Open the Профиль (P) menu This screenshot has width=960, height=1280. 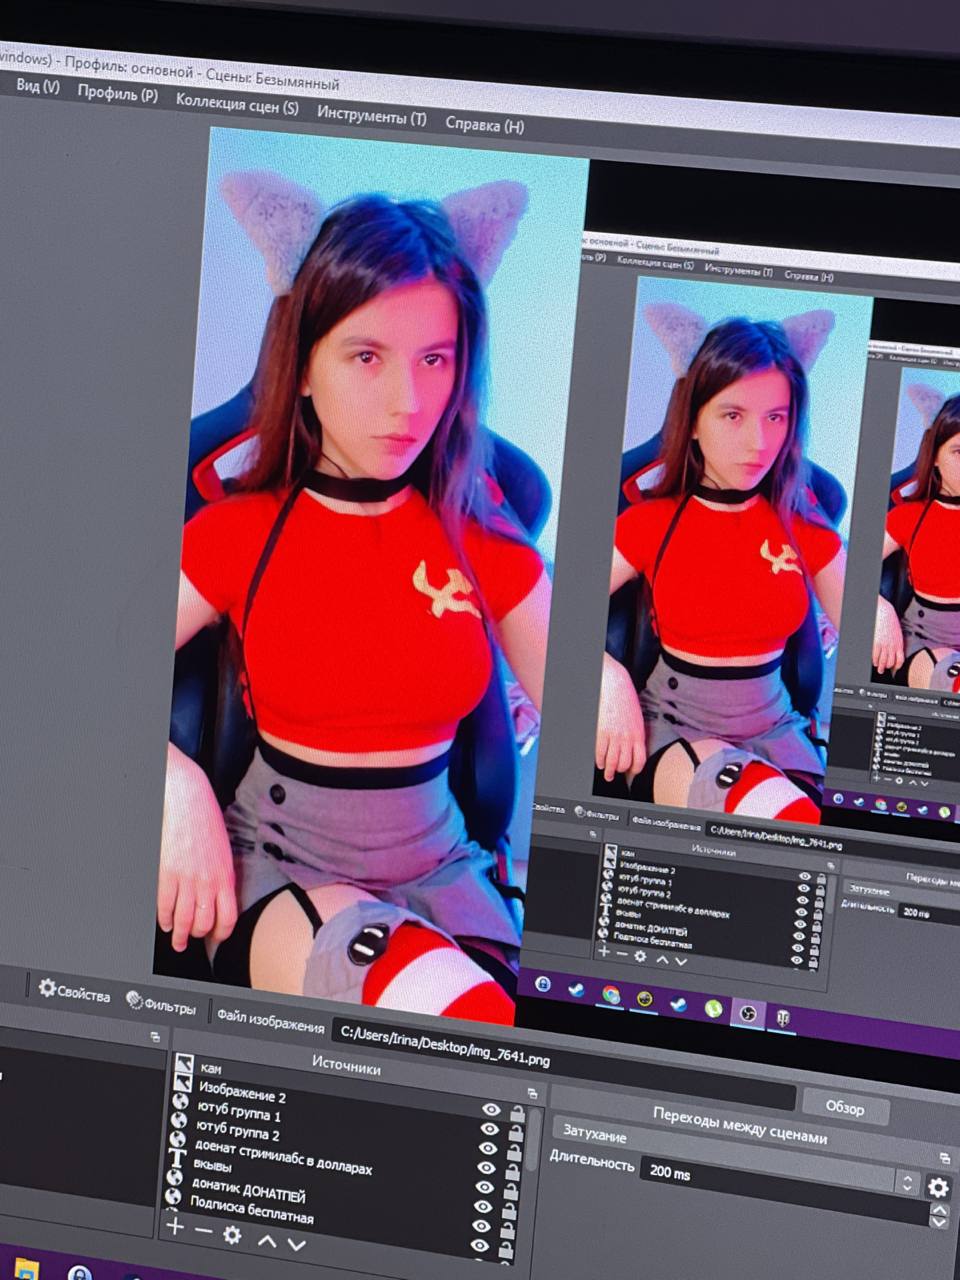[x=117, y=94]
